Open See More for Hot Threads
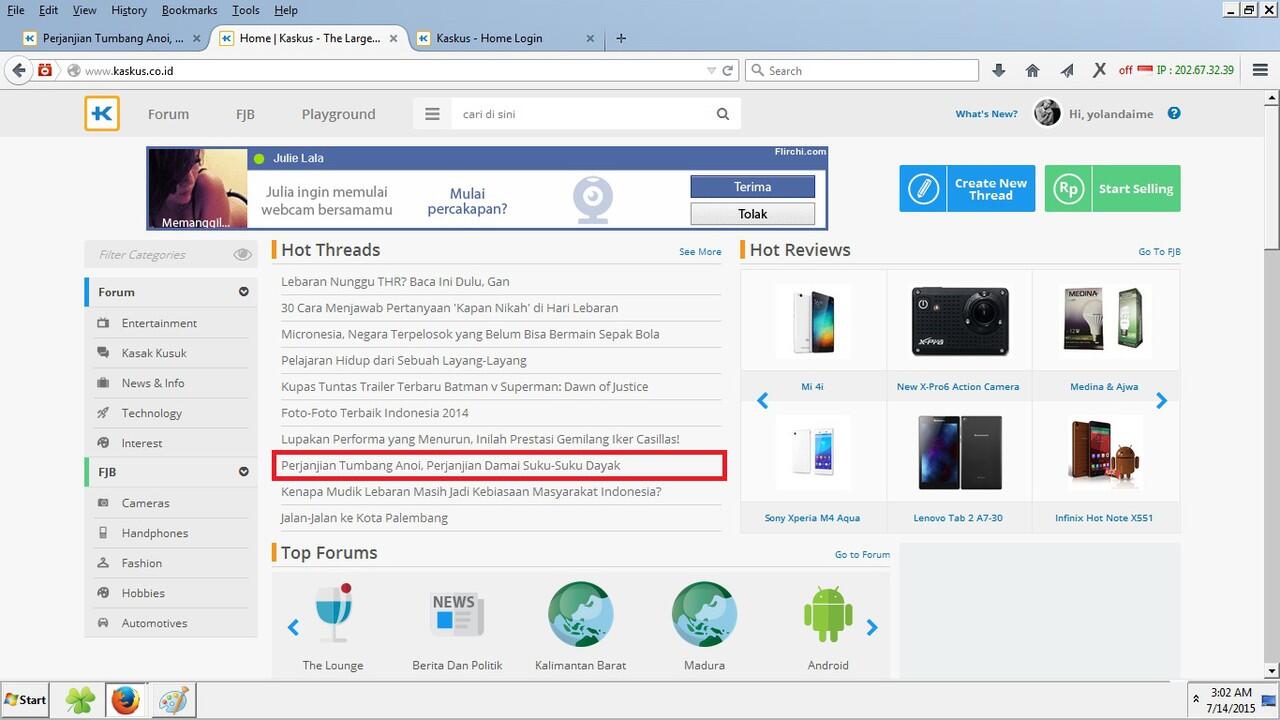Viewport: 1280px width, 720px height. pos(700,252)
